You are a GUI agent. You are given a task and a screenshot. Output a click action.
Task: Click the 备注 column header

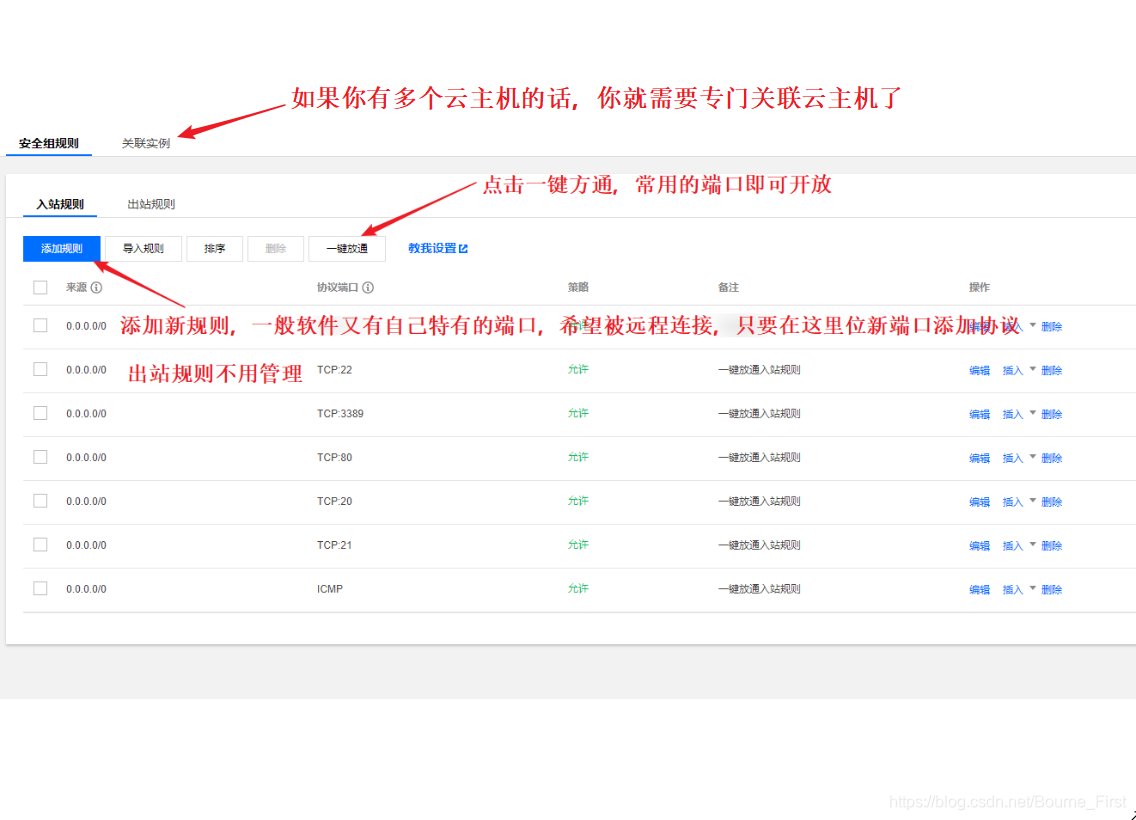(728, 288)
